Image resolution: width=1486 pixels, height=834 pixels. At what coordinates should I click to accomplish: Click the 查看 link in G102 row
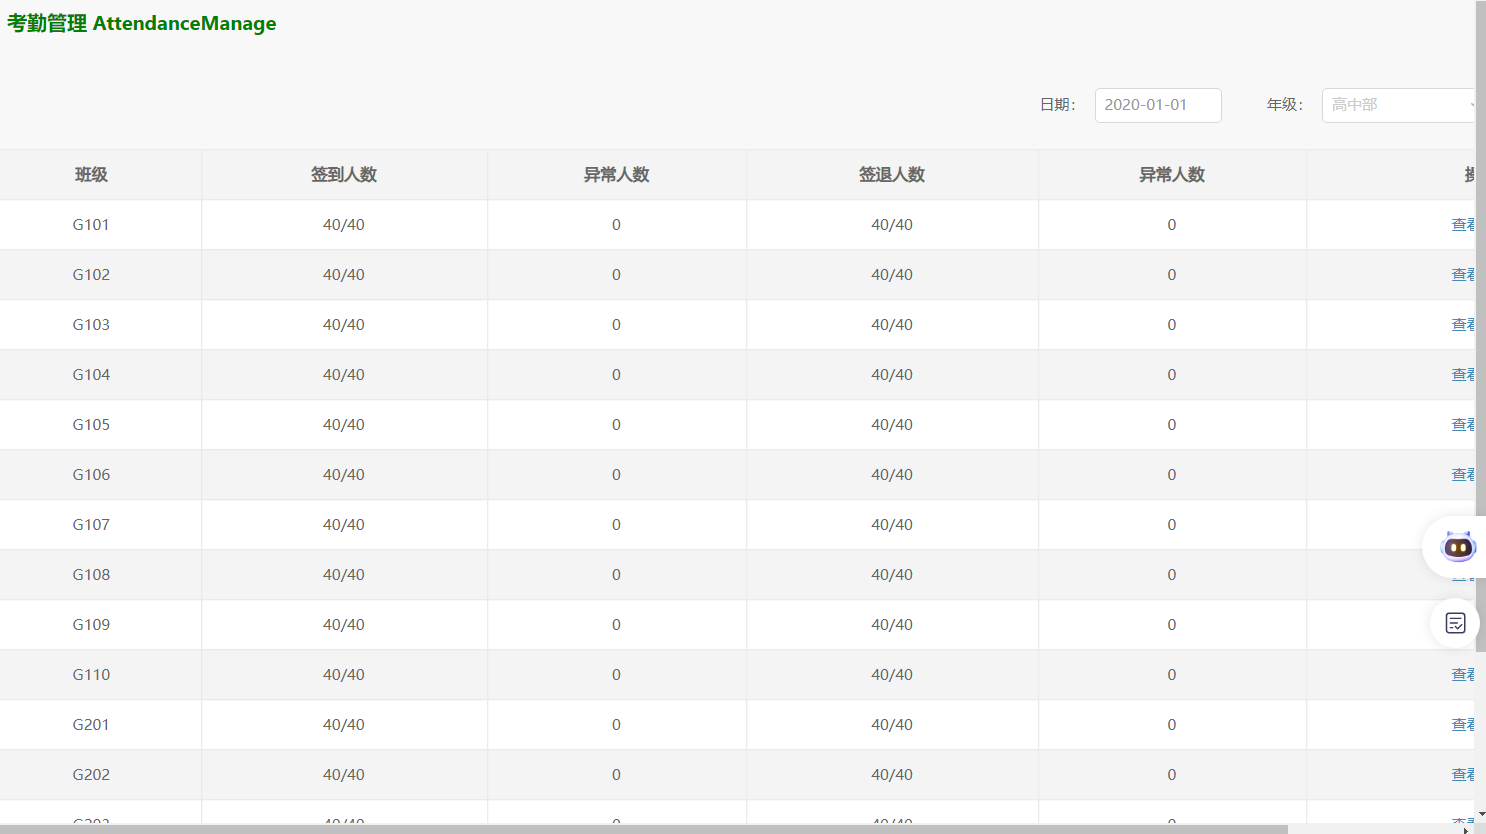(1463, 275)
